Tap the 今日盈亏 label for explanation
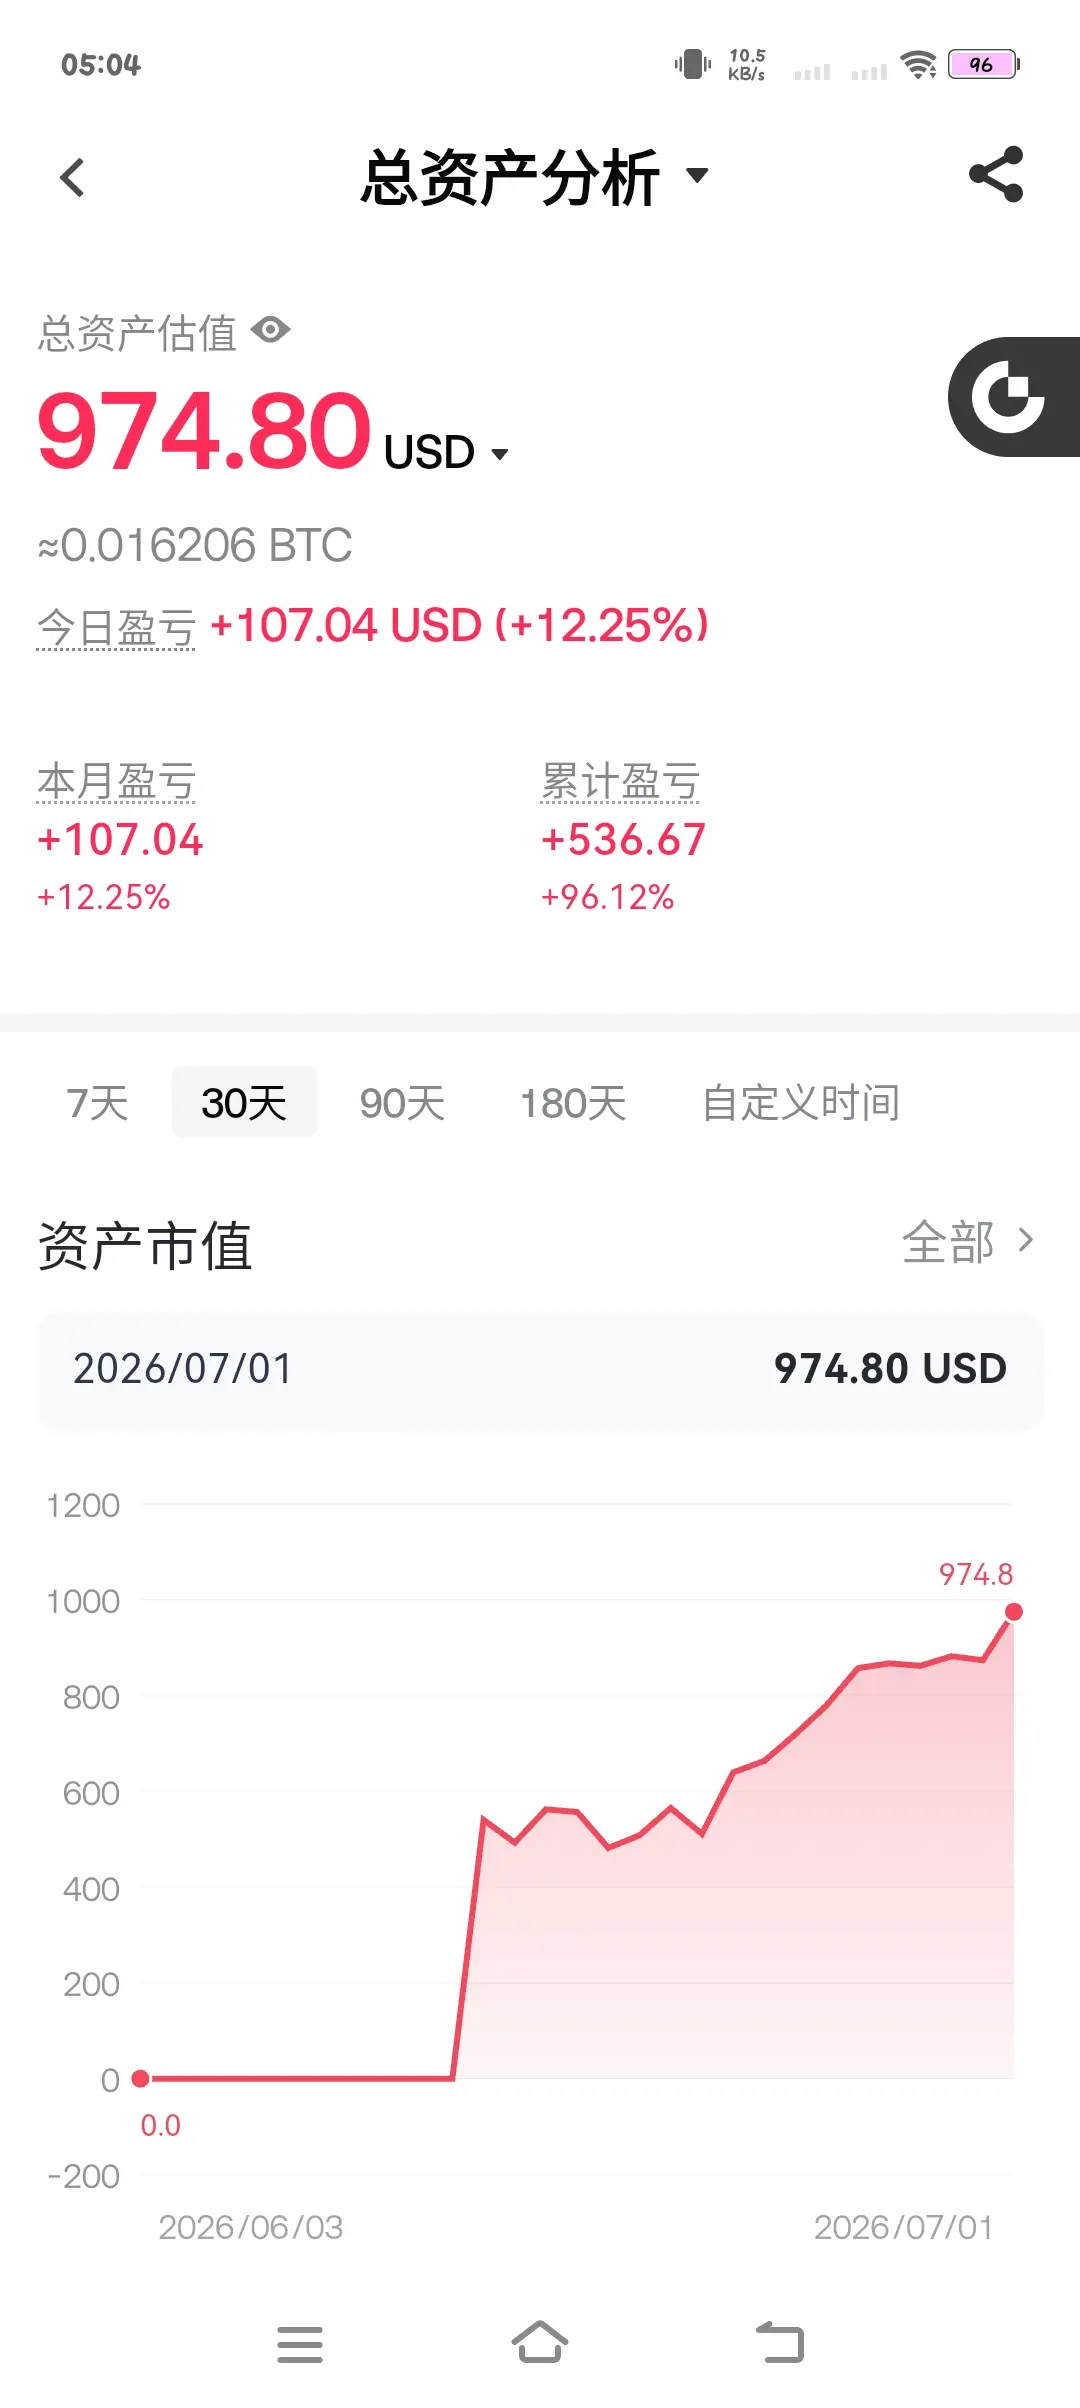 [116, 628]
